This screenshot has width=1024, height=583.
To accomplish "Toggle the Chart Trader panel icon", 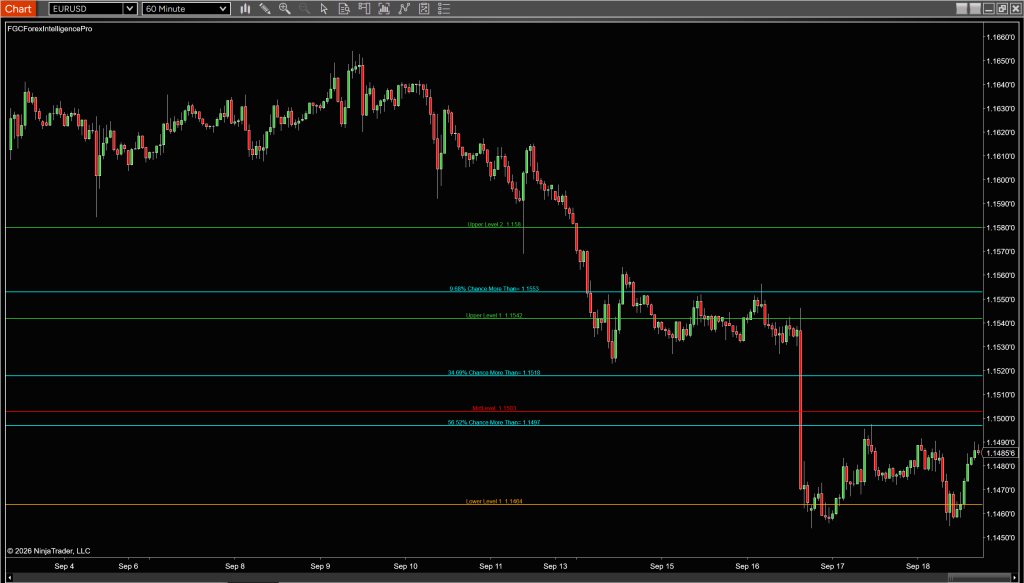I will (364, 8).
